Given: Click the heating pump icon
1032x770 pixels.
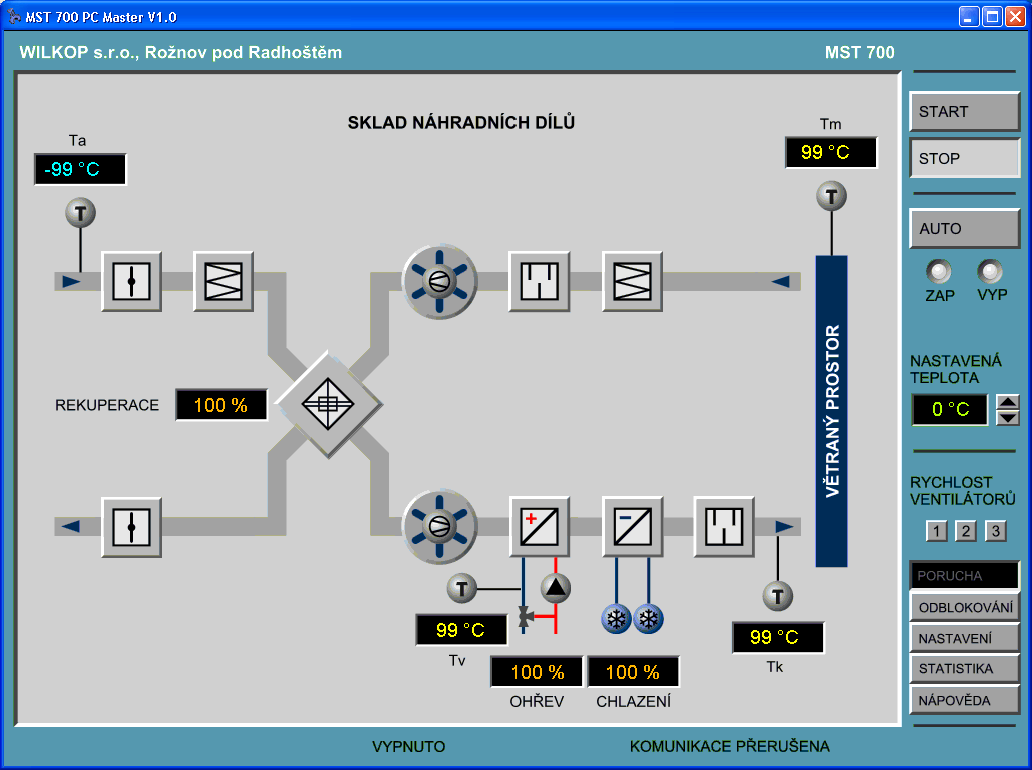Looking at the screenshot, I should point(556,588).
